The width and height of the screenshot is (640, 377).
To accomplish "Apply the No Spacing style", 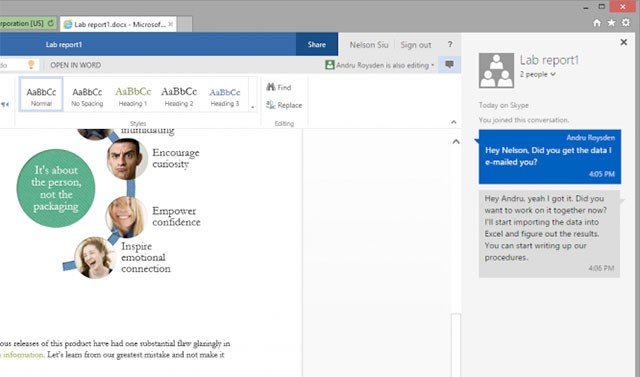I will (x=87, y=97).
